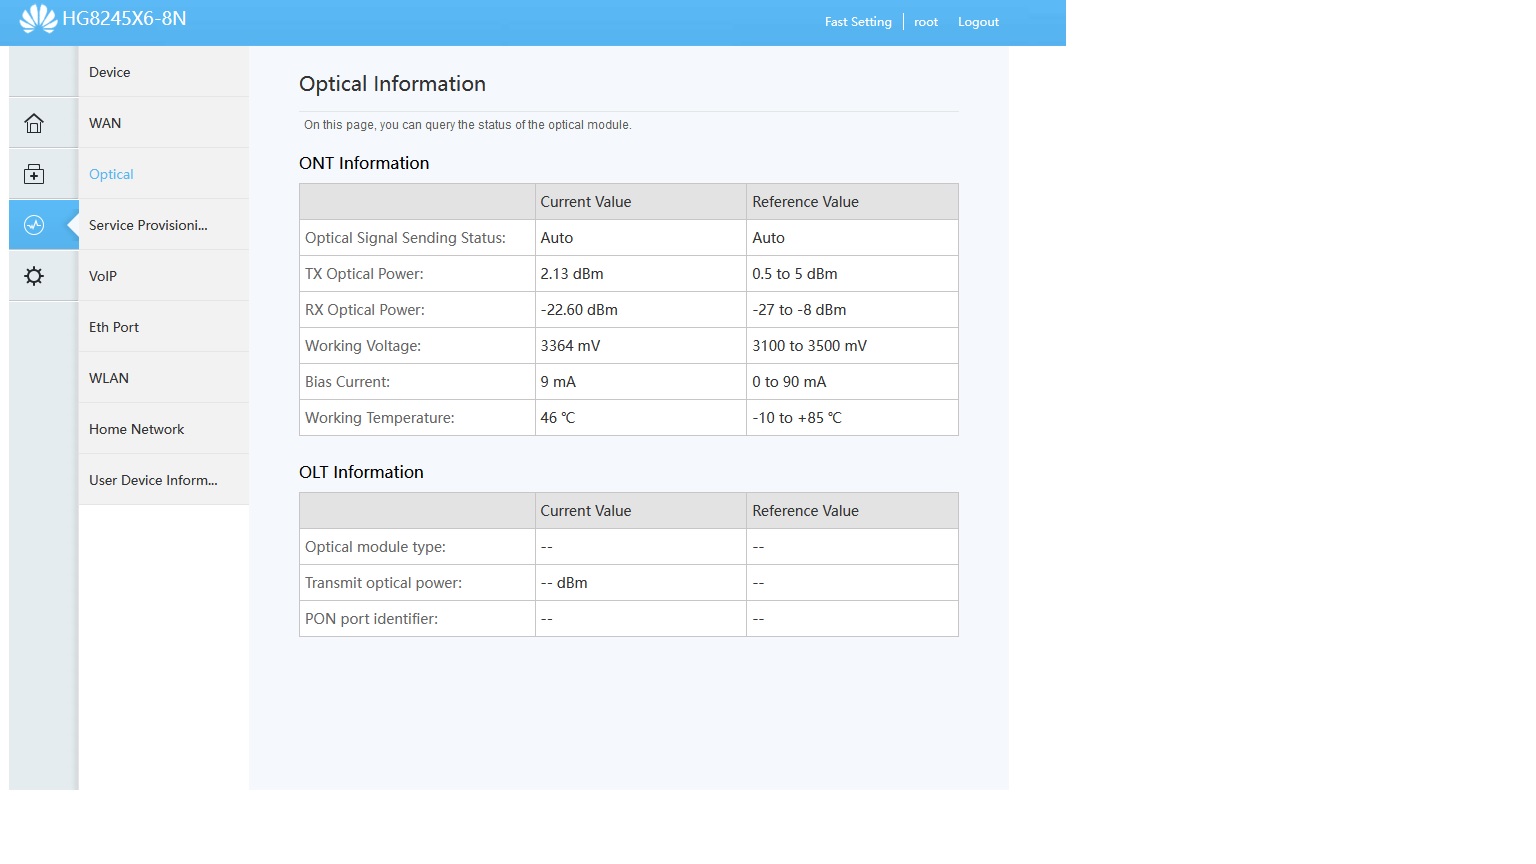Click the TX Optical Power label
Image resolution: width=1536 pixels, height=864 pixels.
click(364, 274)
